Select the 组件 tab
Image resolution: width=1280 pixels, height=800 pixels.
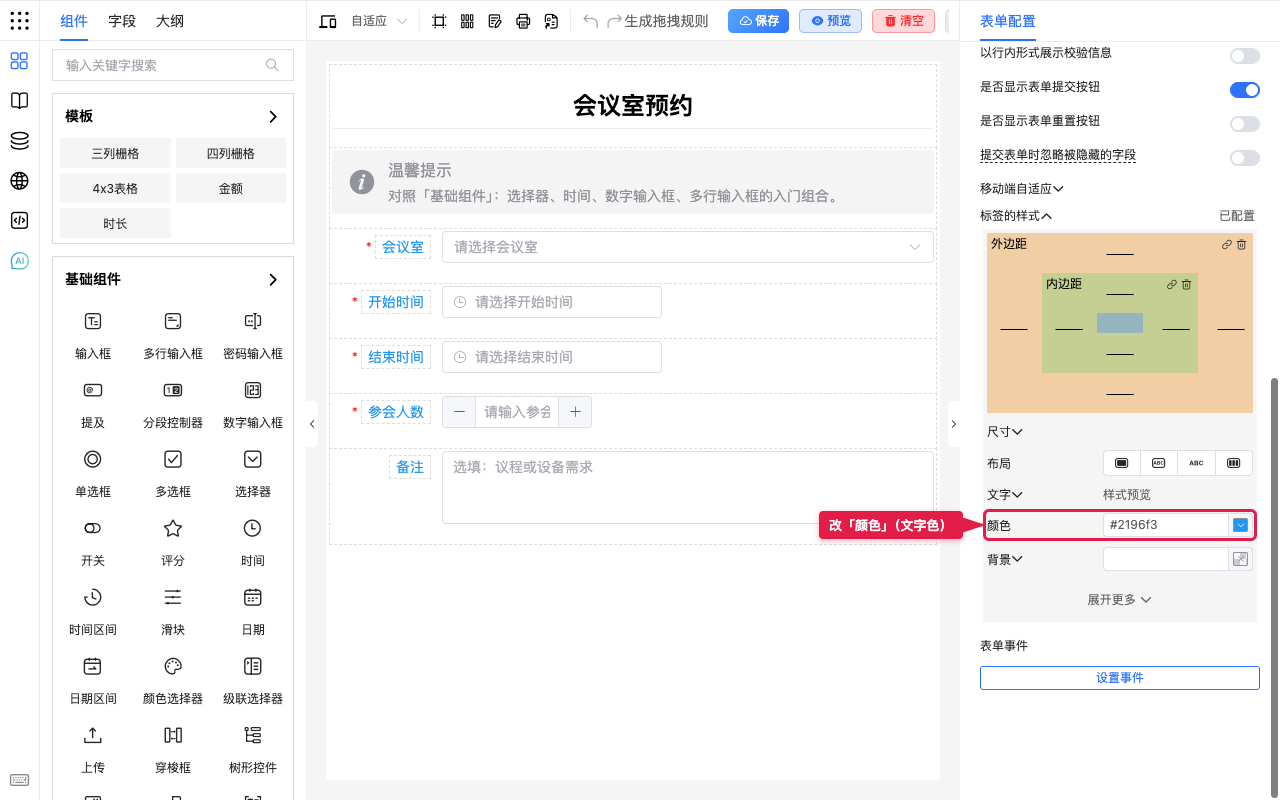coord(74,21)
